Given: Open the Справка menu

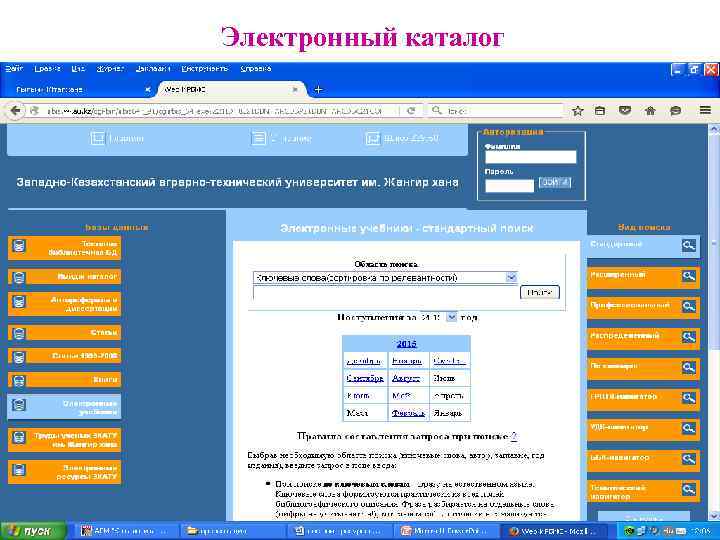Looking at the screenshot, I should (x=256, y=68).
